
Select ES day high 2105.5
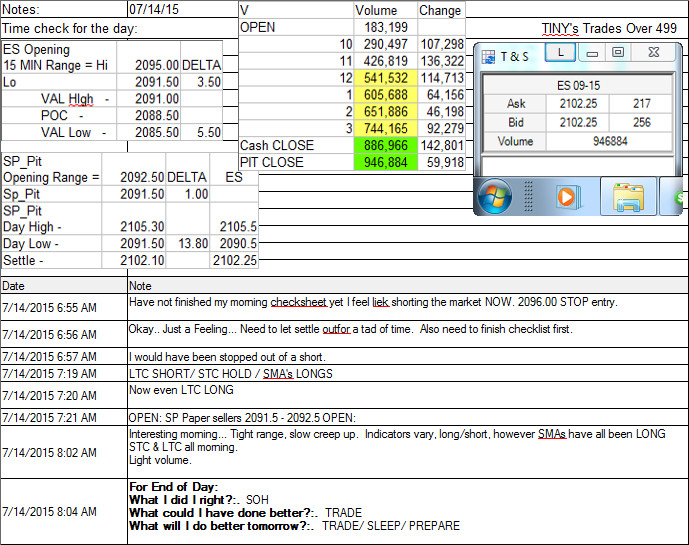[x=234, y=226]
